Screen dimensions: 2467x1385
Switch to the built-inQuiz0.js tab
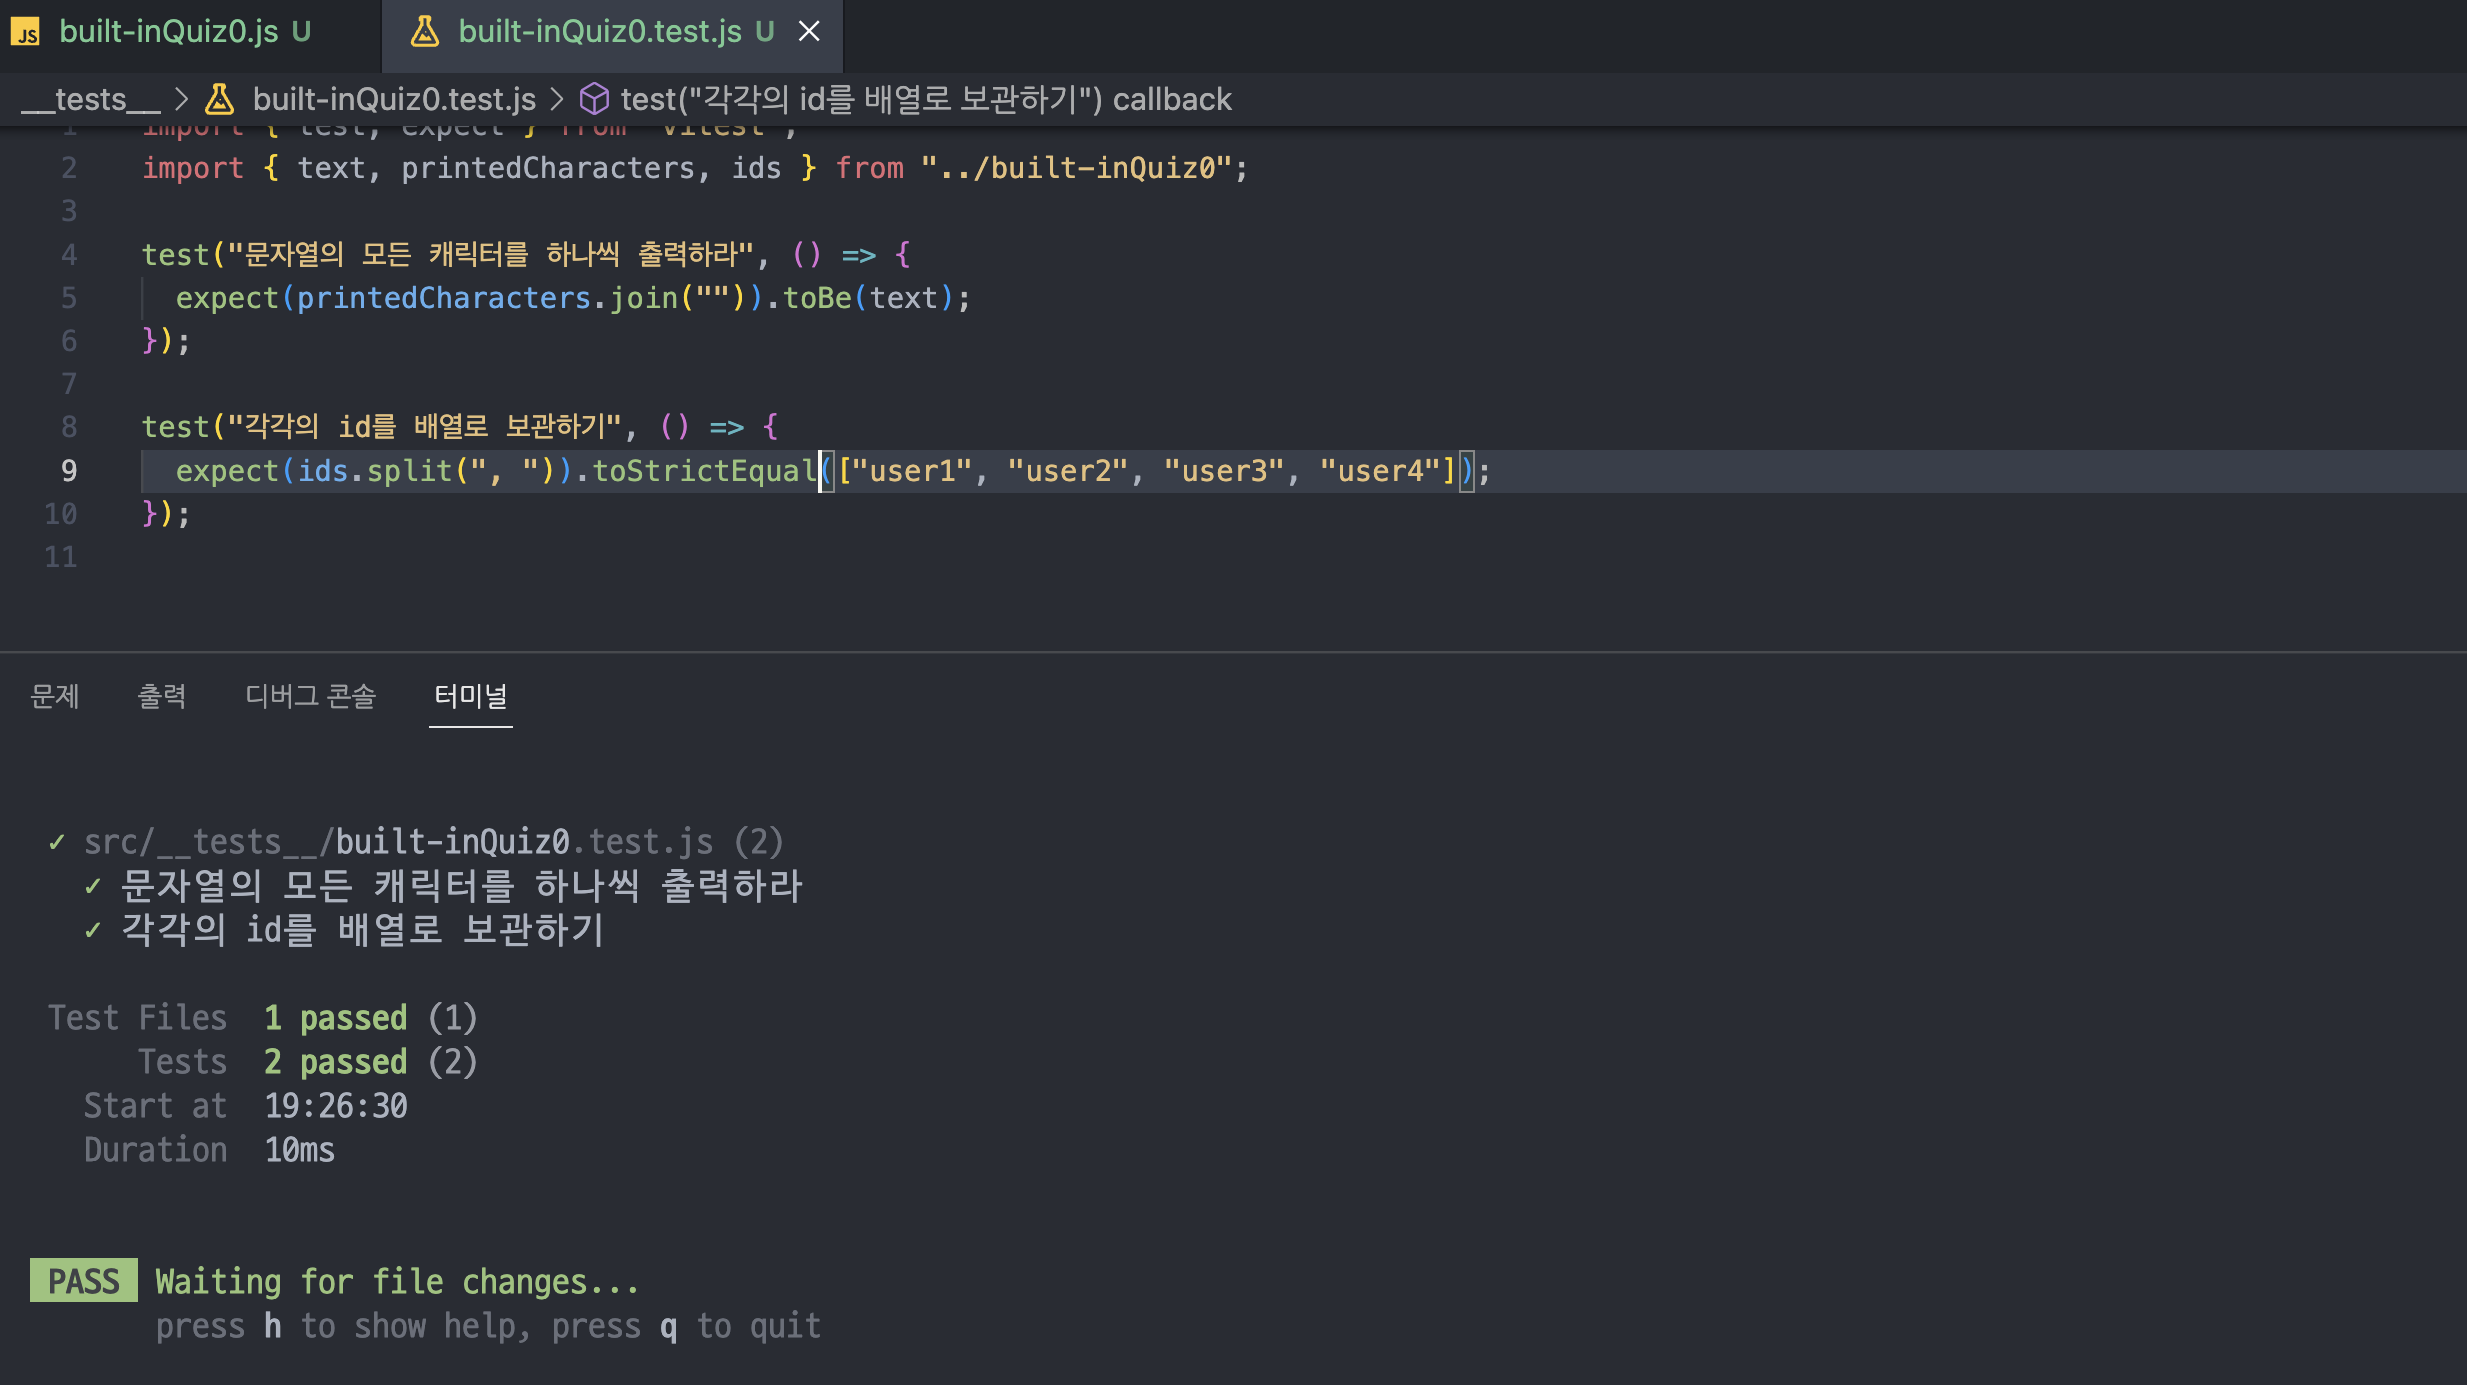[168, 32]
